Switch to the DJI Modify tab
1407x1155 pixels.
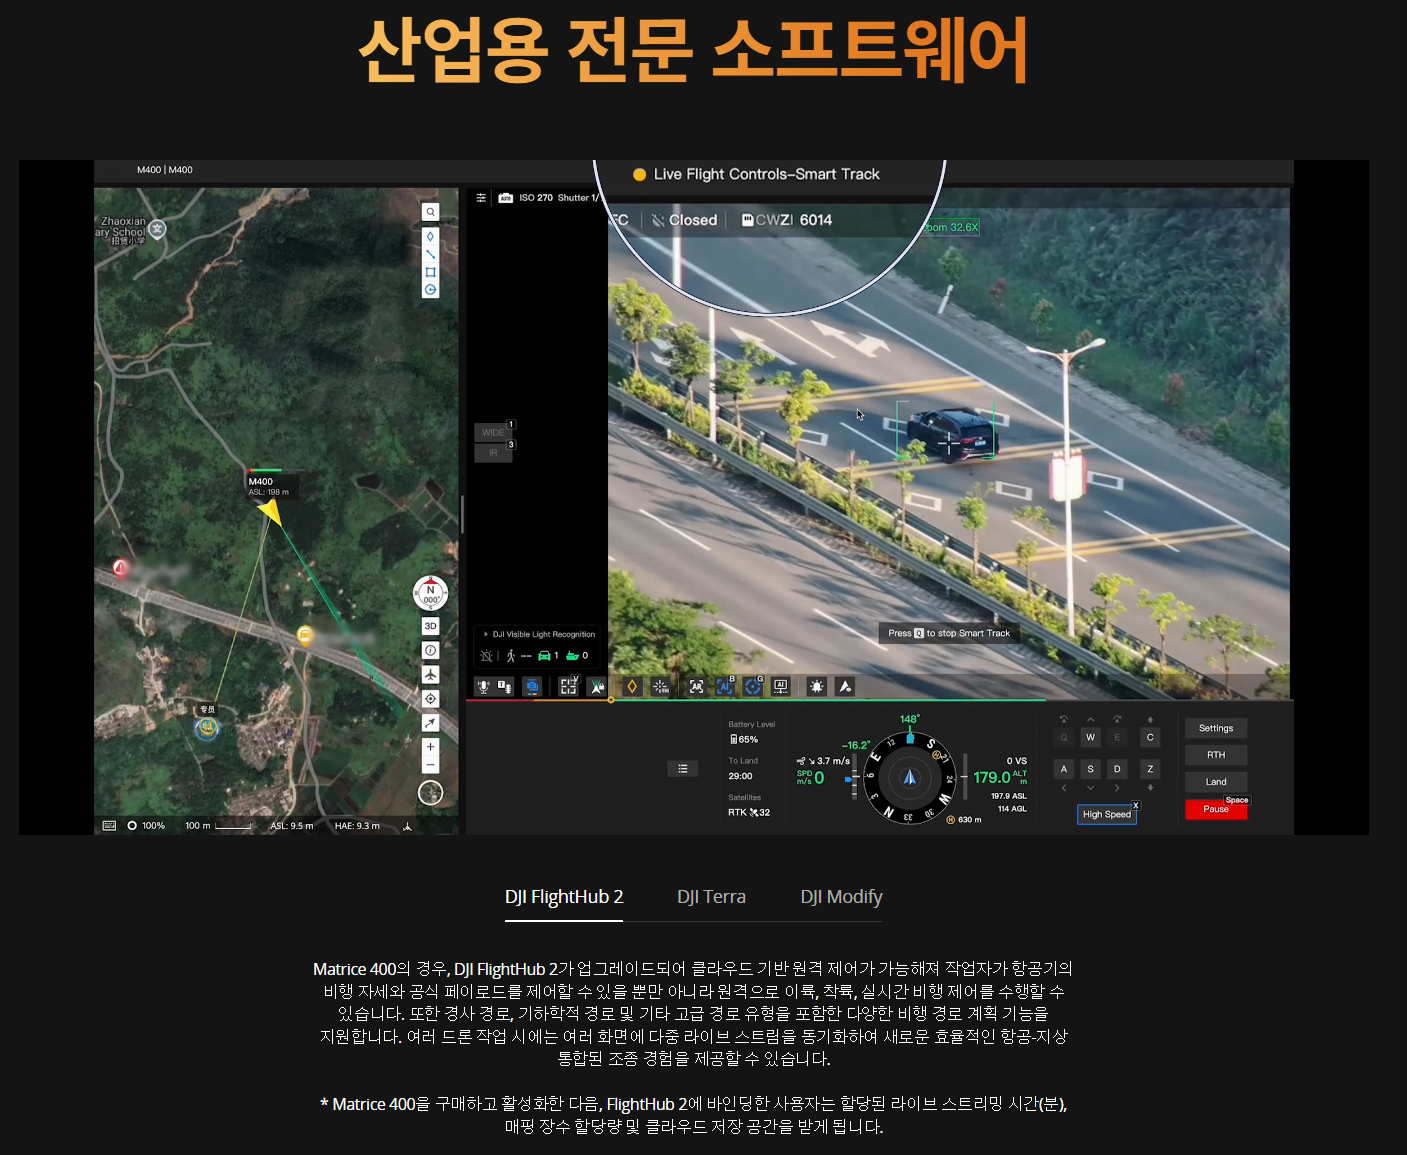click(841, 897)
